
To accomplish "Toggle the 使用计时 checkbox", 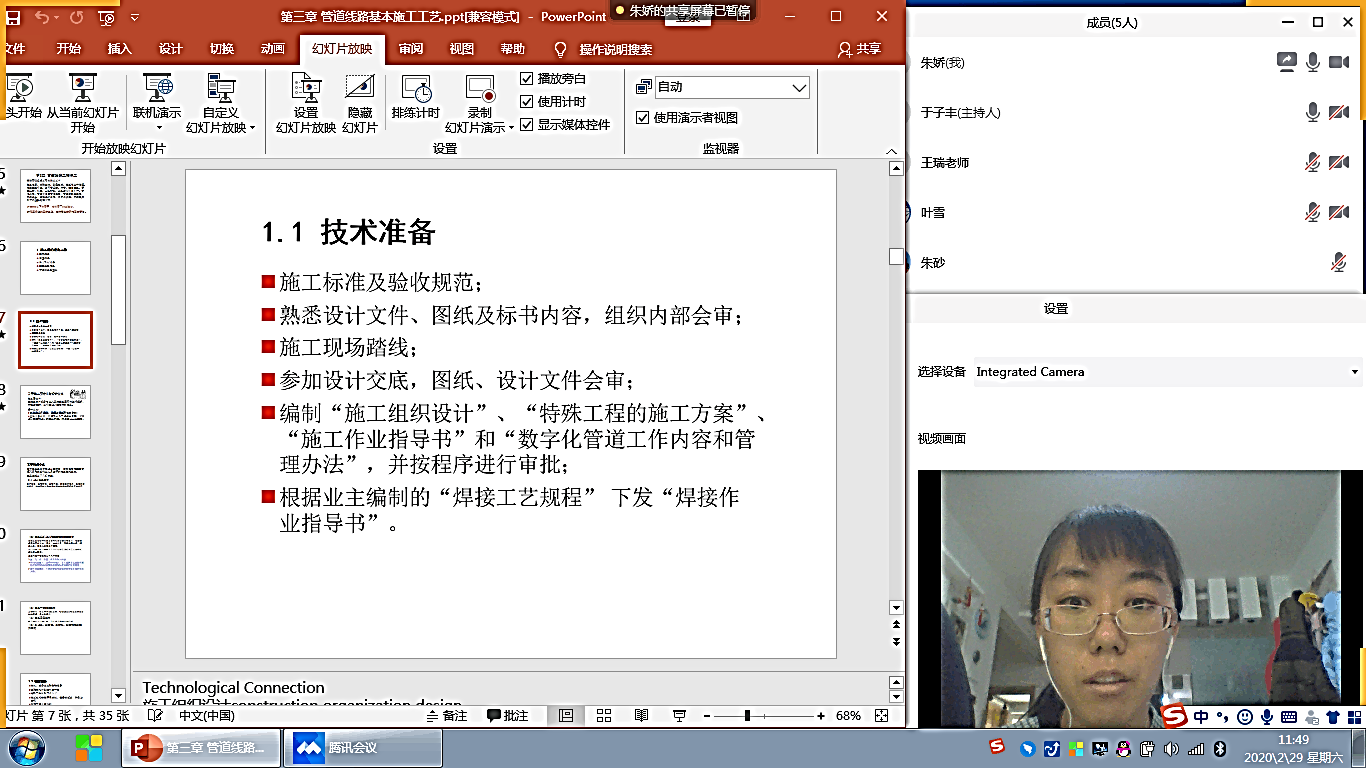I will coord(527,101).
